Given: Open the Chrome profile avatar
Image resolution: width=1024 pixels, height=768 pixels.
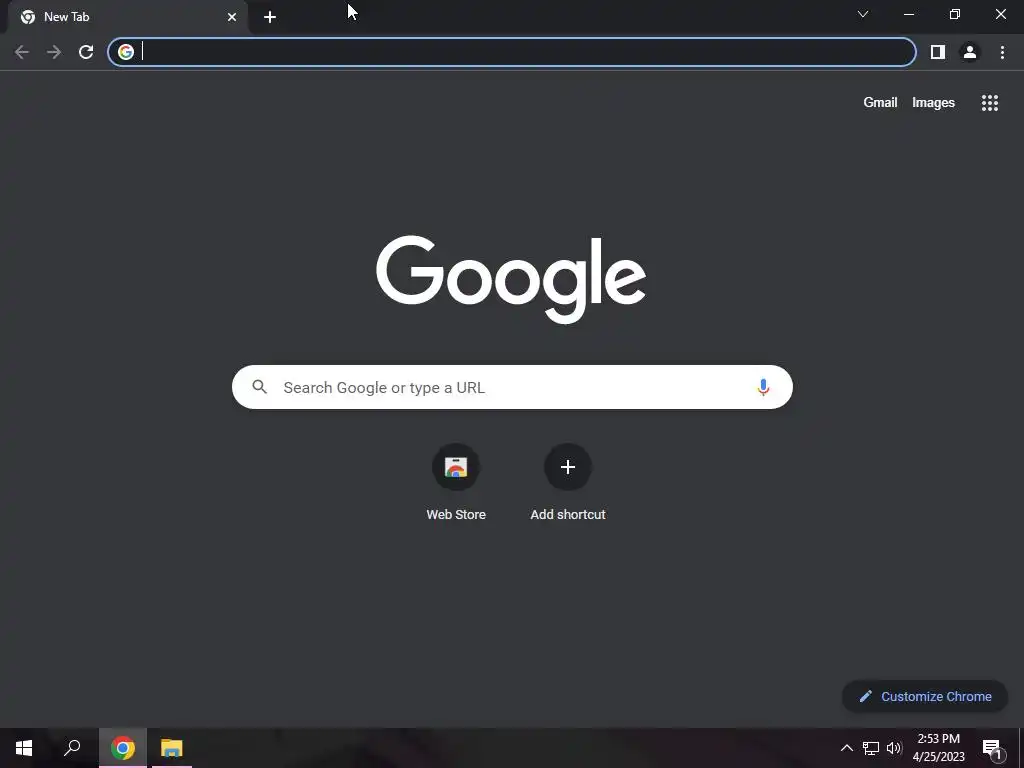Looking at the screenshot, I should 970,52.
